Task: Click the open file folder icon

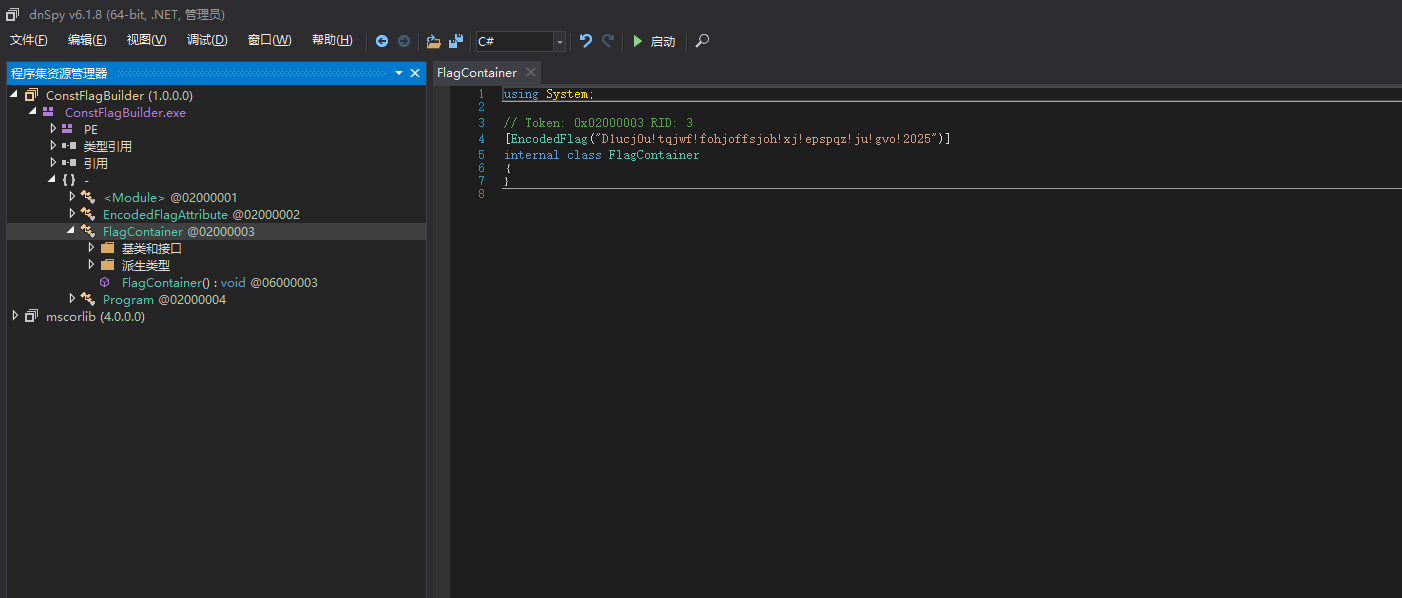Action: pyautogui.click(x=433, y=41)
